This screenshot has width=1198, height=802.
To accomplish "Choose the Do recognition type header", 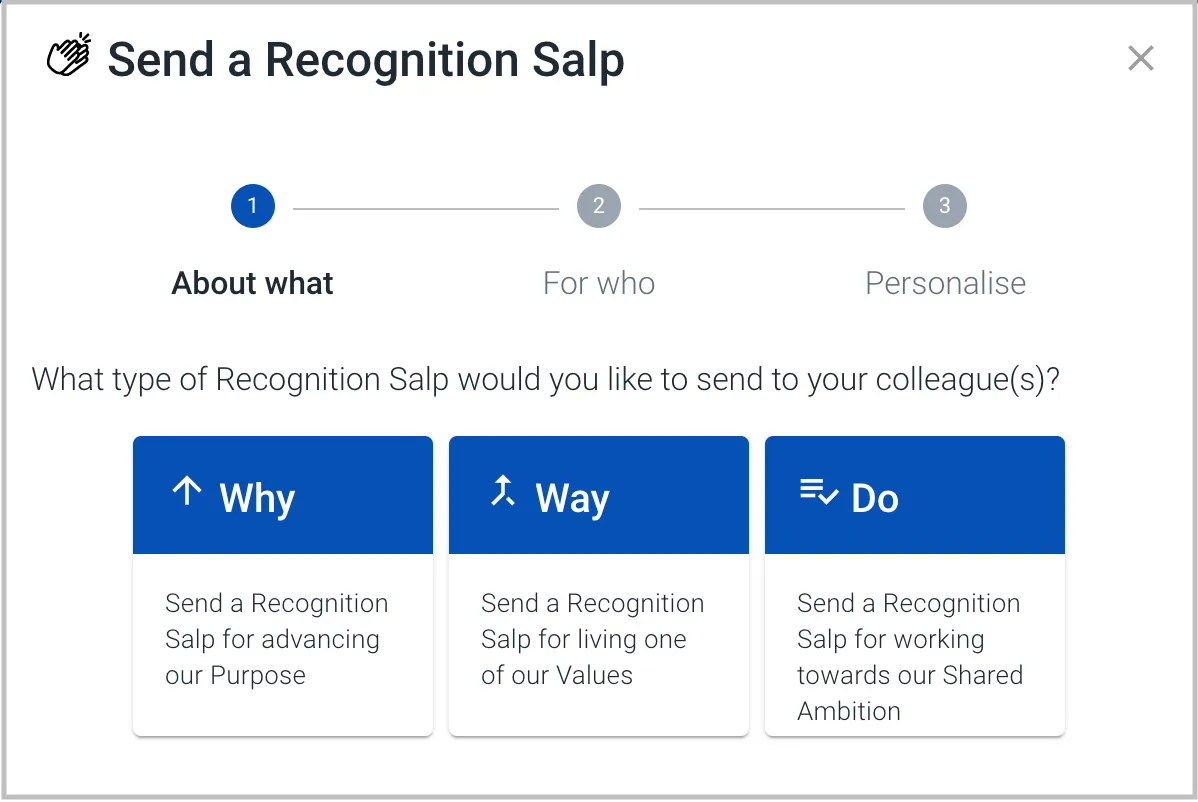I will [x=915, y=495].
